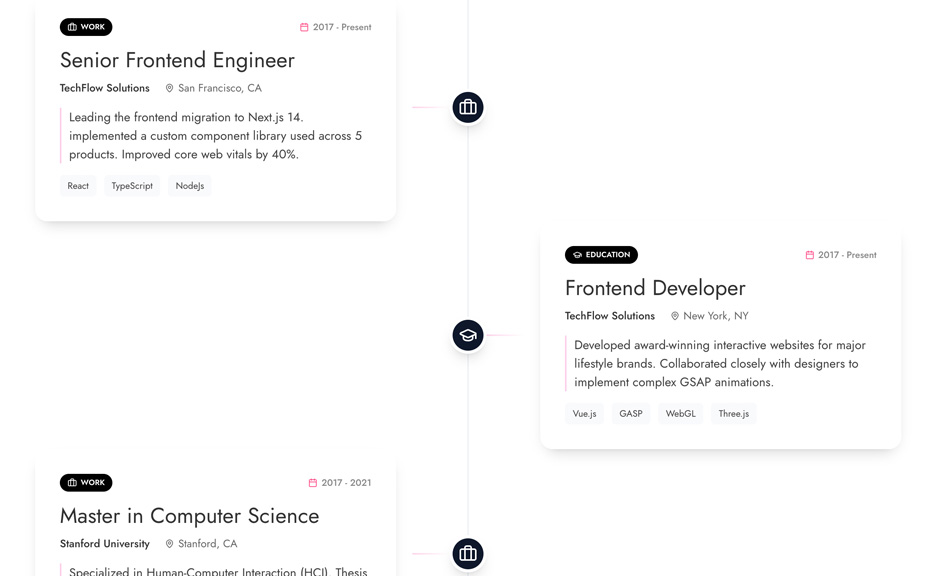Click the WORK badge above Master in Computer Science
942x576 pixels.
point(86,483)
